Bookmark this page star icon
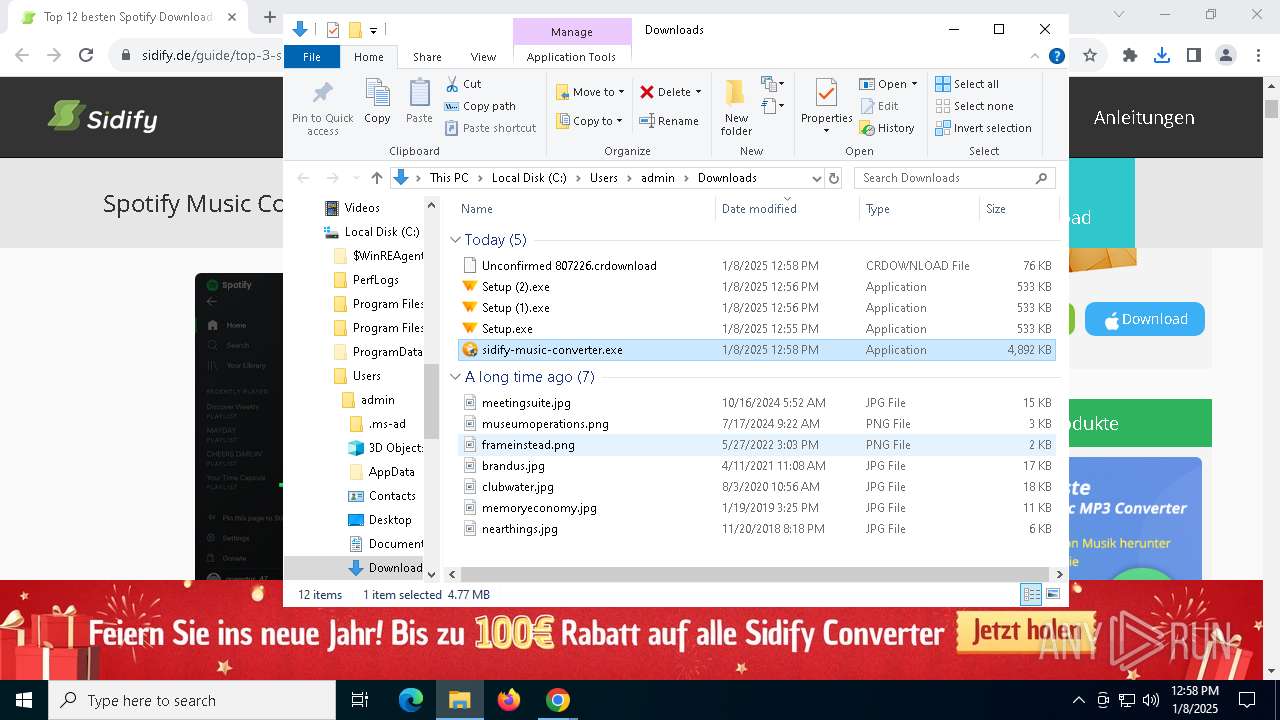The image size is (1280, 720). coord(1090,56)
